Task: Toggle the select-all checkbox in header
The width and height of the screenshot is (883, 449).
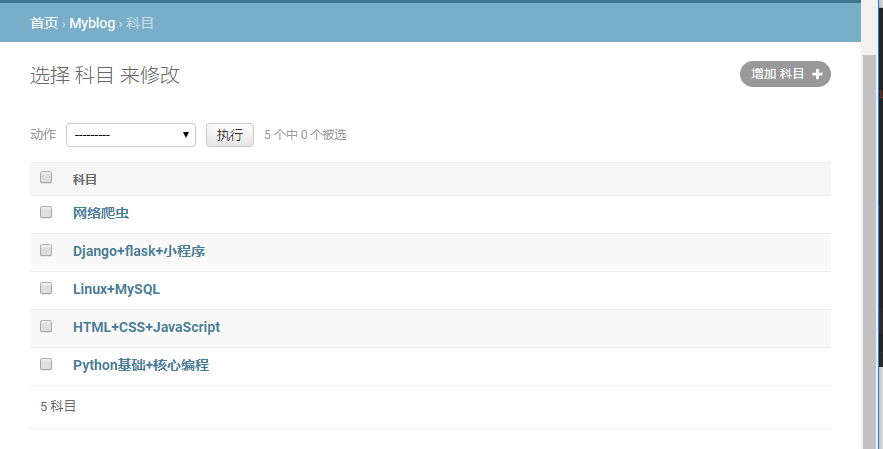Action: click(46, 177)
